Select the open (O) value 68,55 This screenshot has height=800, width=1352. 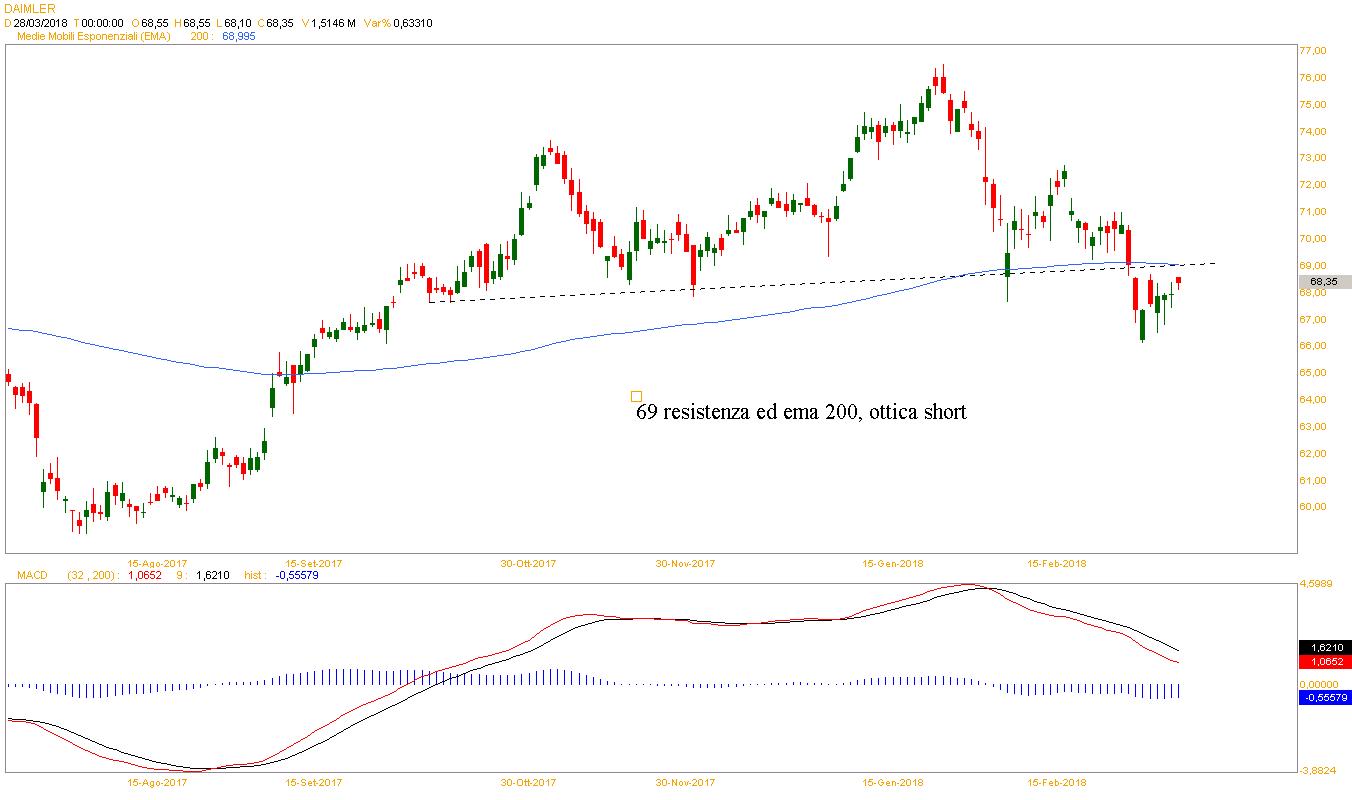(x=155, y=22)
